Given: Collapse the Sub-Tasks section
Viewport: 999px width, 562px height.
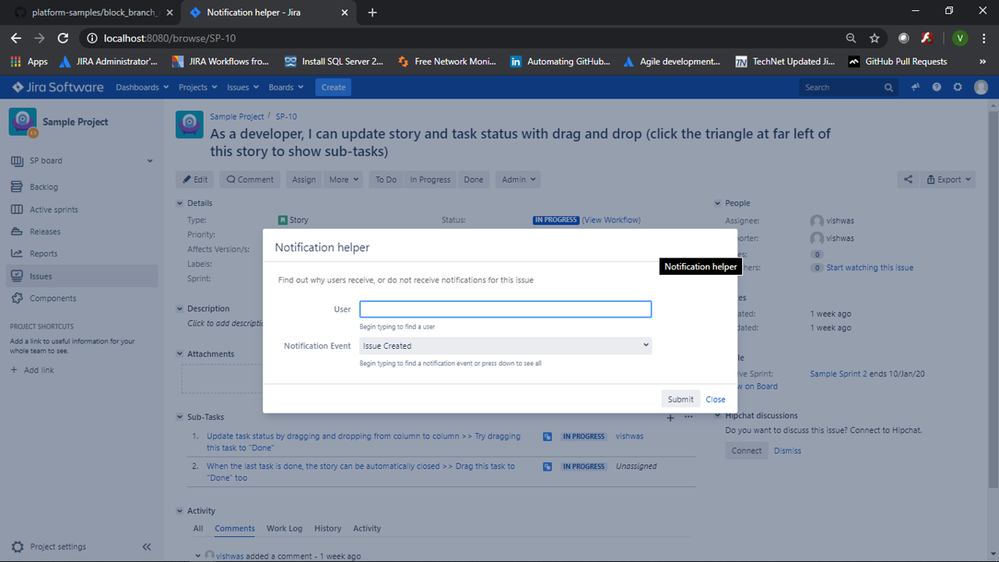Looking at the screenshot, I should point(180,417).
